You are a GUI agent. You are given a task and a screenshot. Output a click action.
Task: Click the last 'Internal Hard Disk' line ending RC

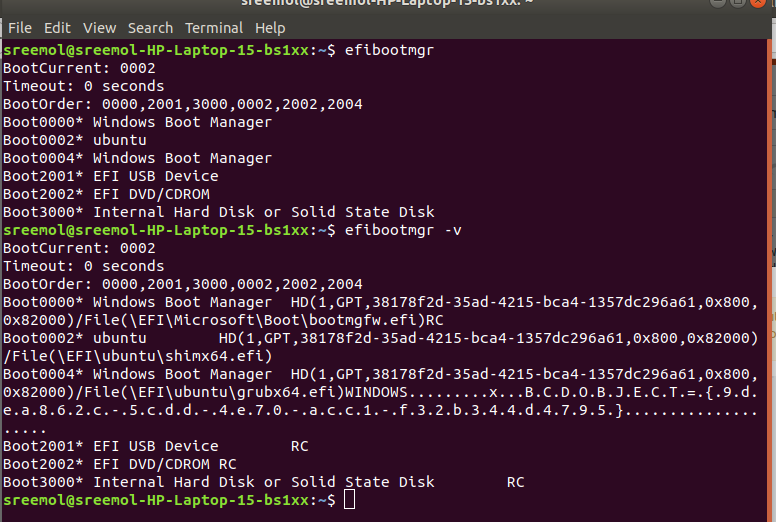[x=264, y=482]
